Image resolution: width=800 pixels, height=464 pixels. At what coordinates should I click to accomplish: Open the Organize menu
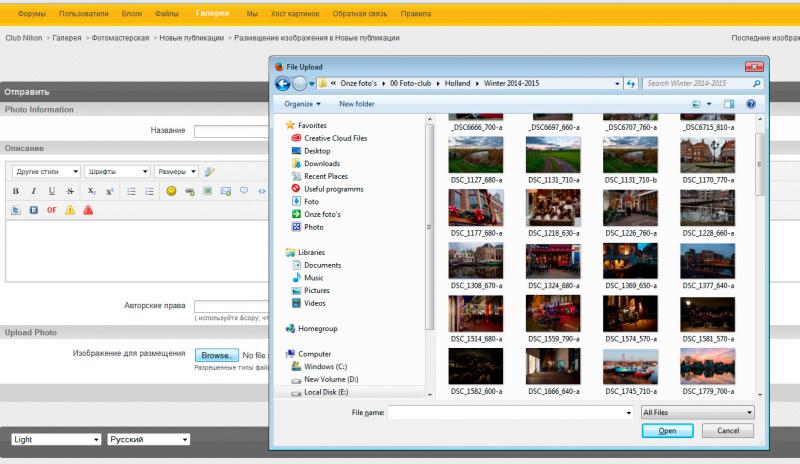click(302, 104)
